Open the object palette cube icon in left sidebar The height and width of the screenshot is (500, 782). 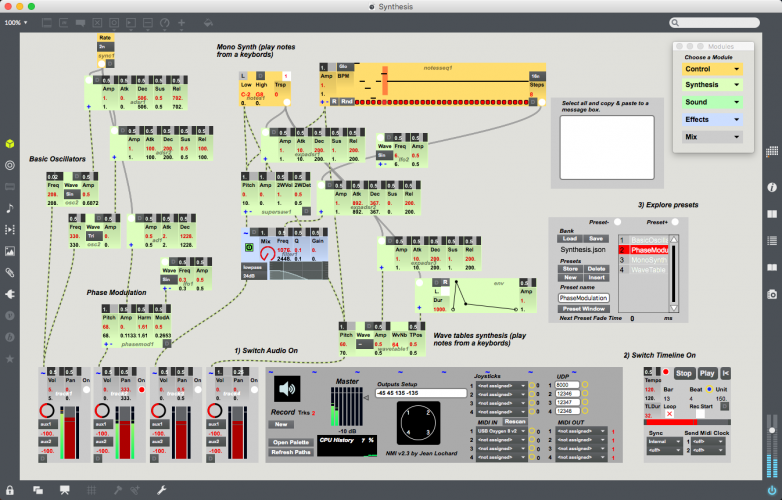(x=9, y=144)
